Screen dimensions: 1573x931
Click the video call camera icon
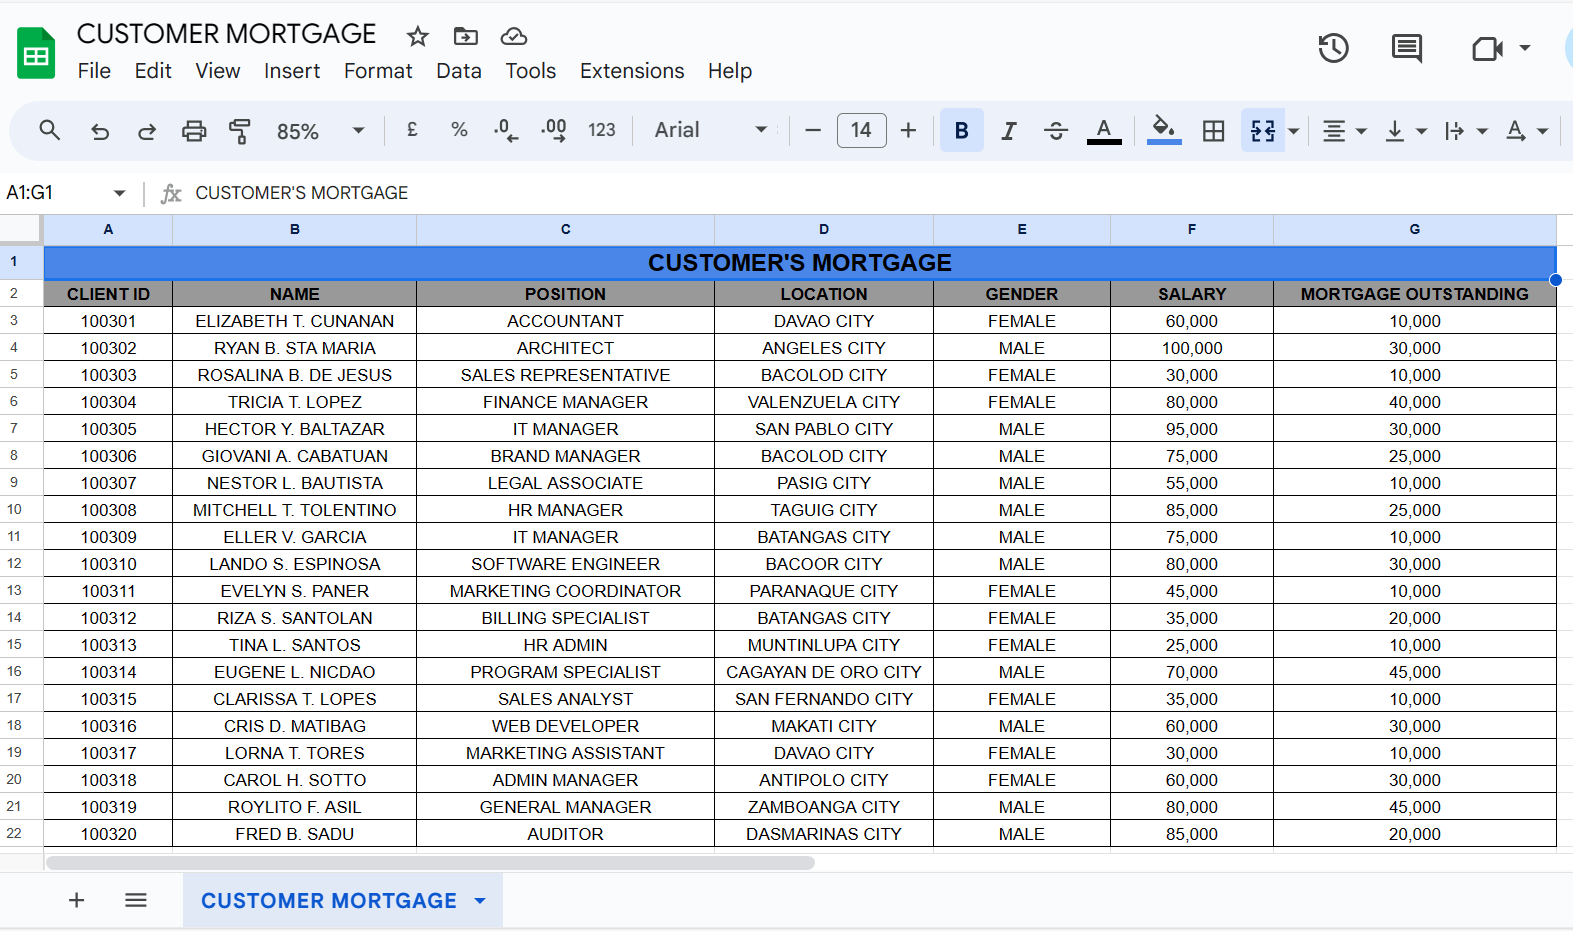tap(1487, 48)
